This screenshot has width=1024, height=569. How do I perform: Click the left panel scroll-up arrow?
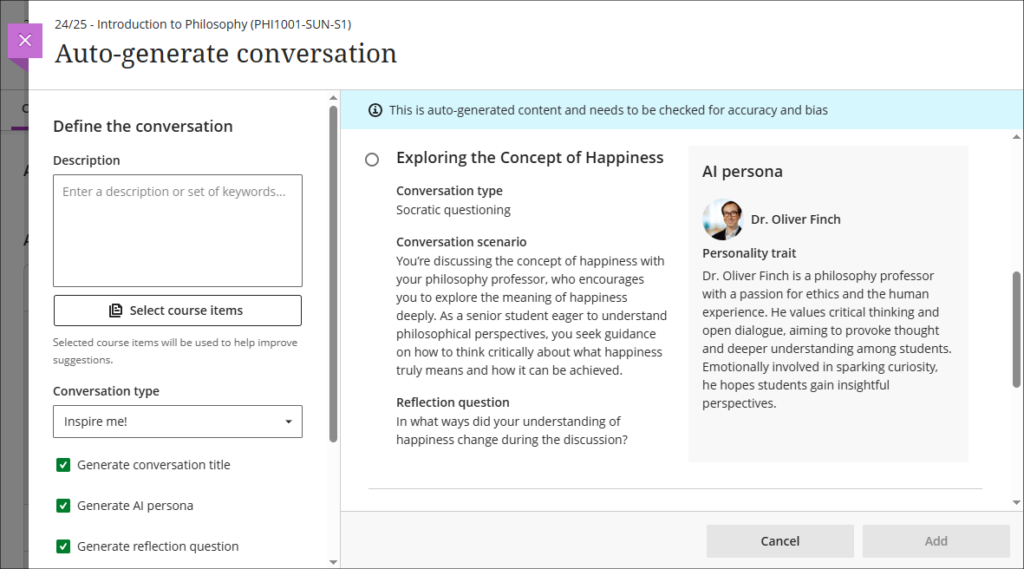[x=334, y=98]
